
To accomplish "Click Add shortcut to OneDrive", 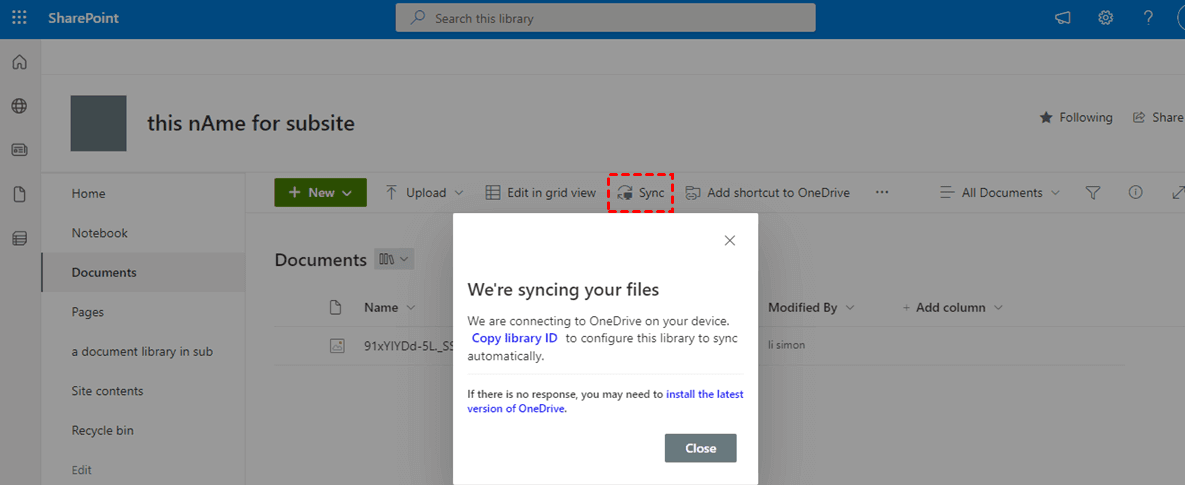I will tap(768, 193).
